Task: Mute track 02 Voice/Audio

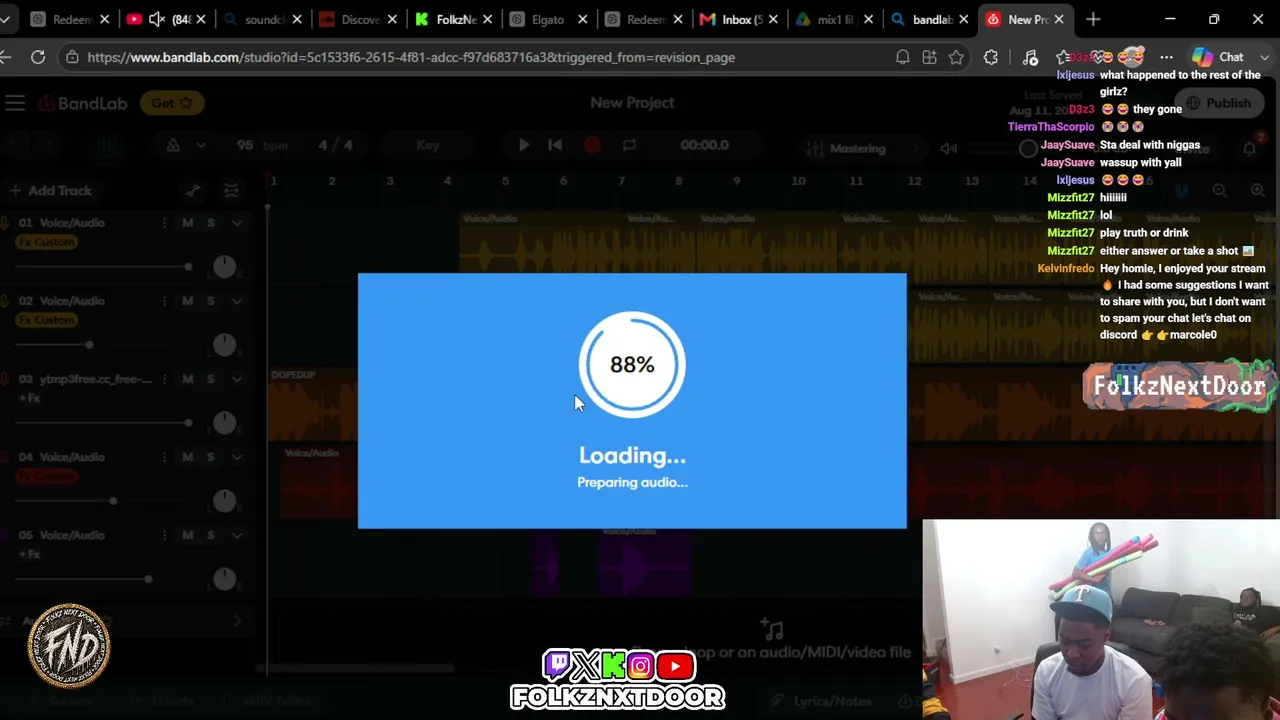Action: (187, 301)
